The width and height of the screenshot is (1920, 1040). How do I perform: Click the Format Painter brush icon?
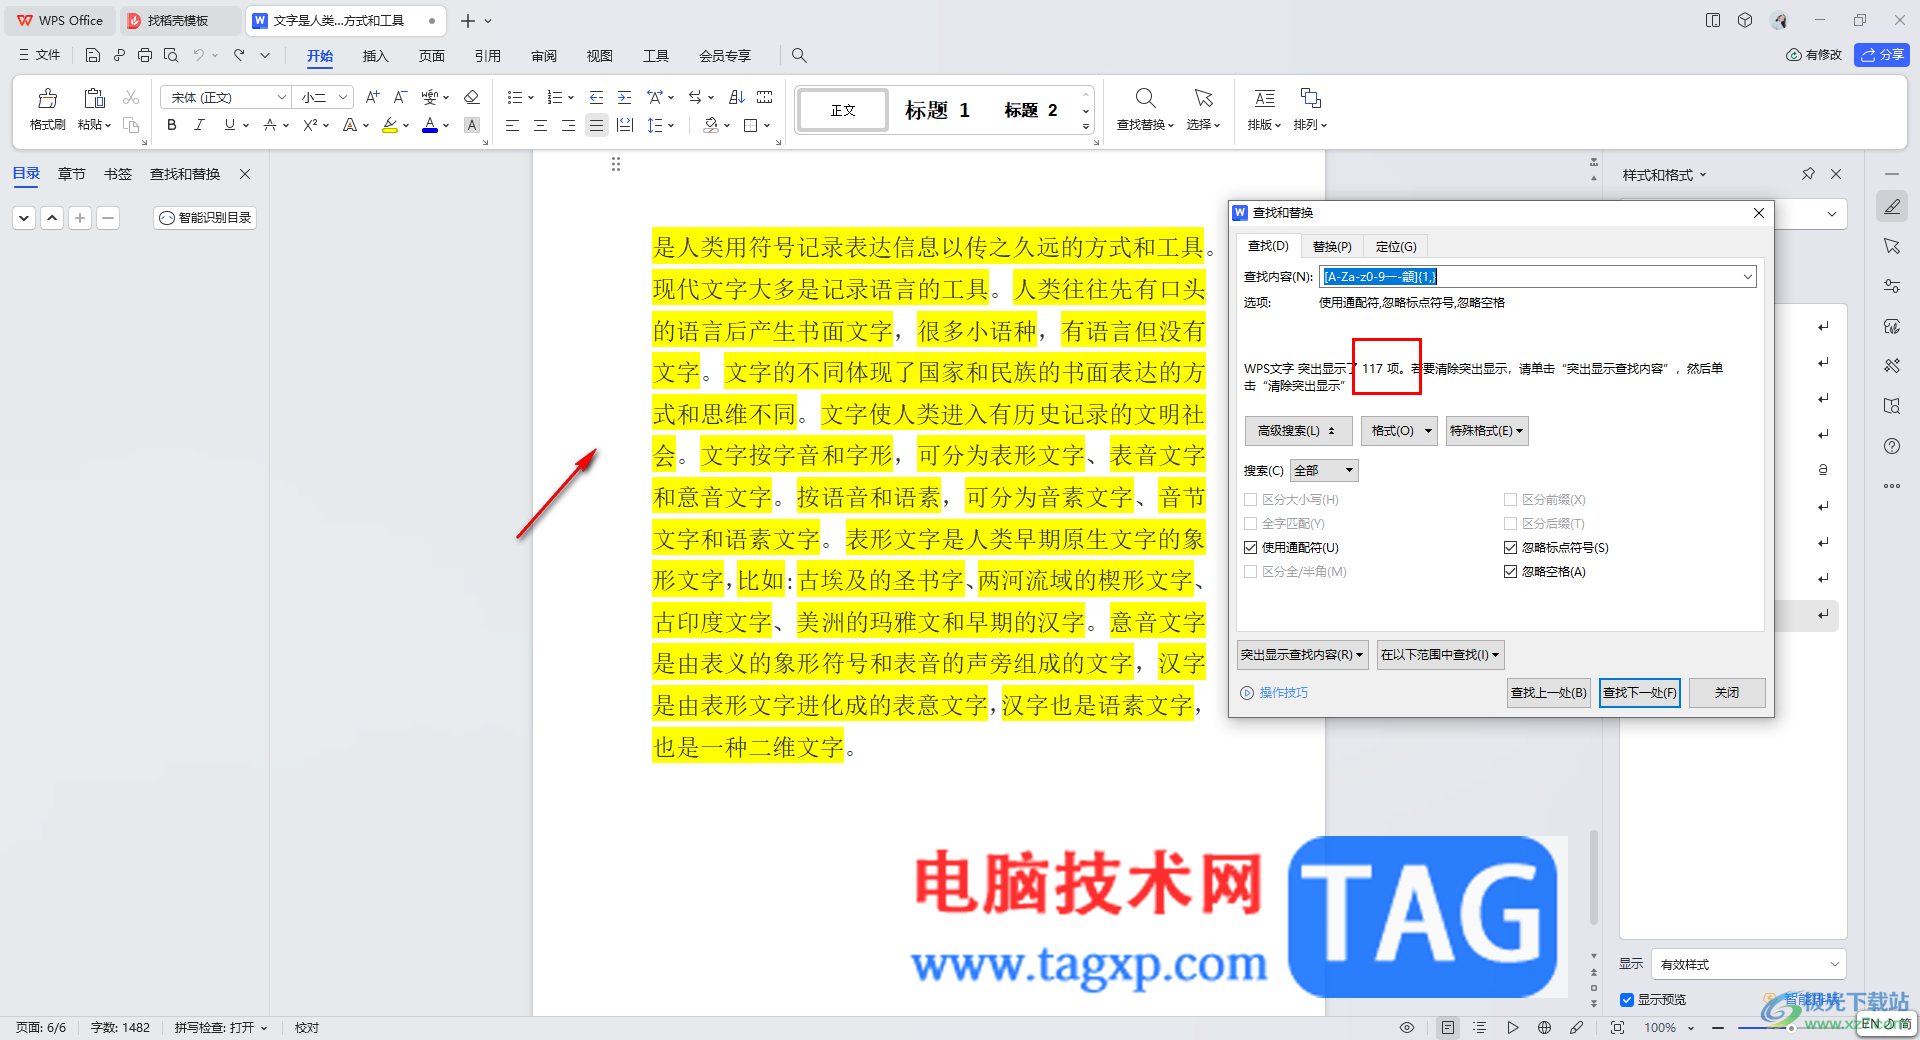click(47, 98)
